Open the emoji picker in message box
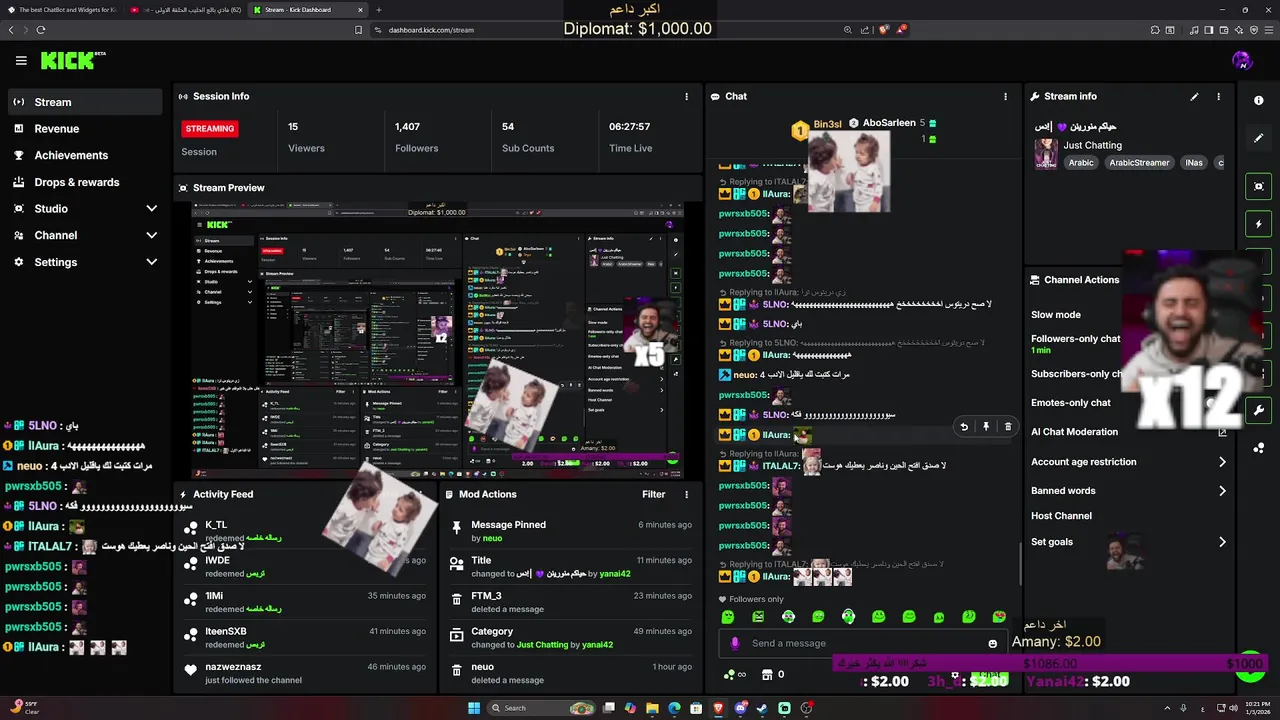 pyautogui.click(x=993, y=644)
